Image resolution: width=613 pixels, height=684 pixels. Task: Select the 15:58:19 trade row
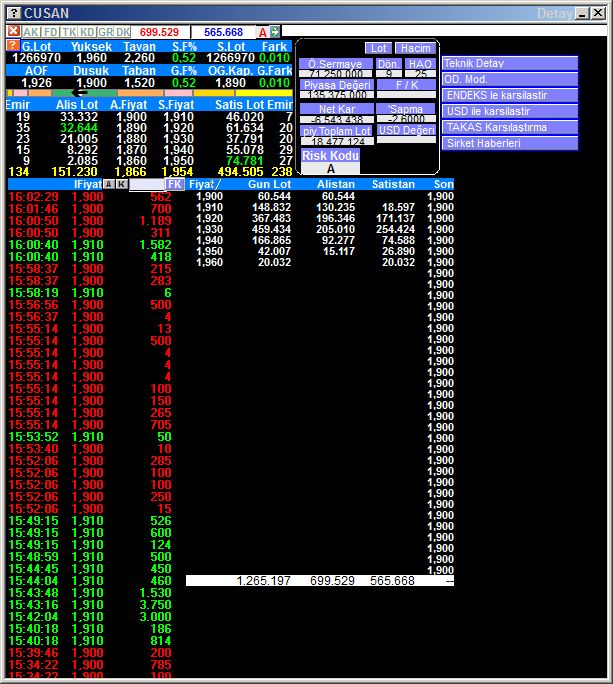point(90,293)
